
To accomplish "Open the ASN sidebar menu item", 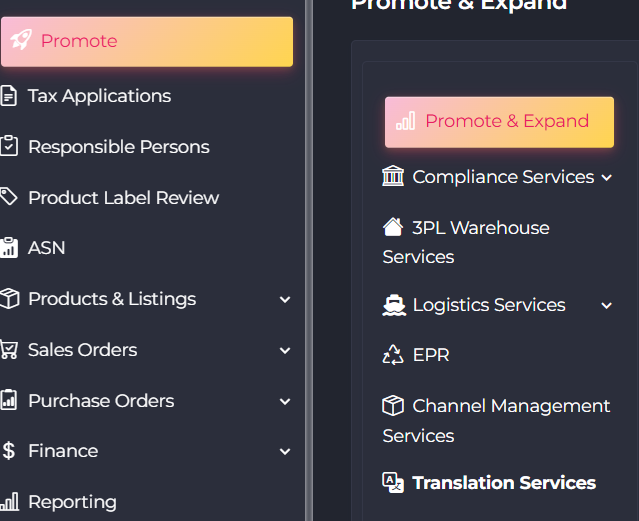I will click(x=46, y=248).
